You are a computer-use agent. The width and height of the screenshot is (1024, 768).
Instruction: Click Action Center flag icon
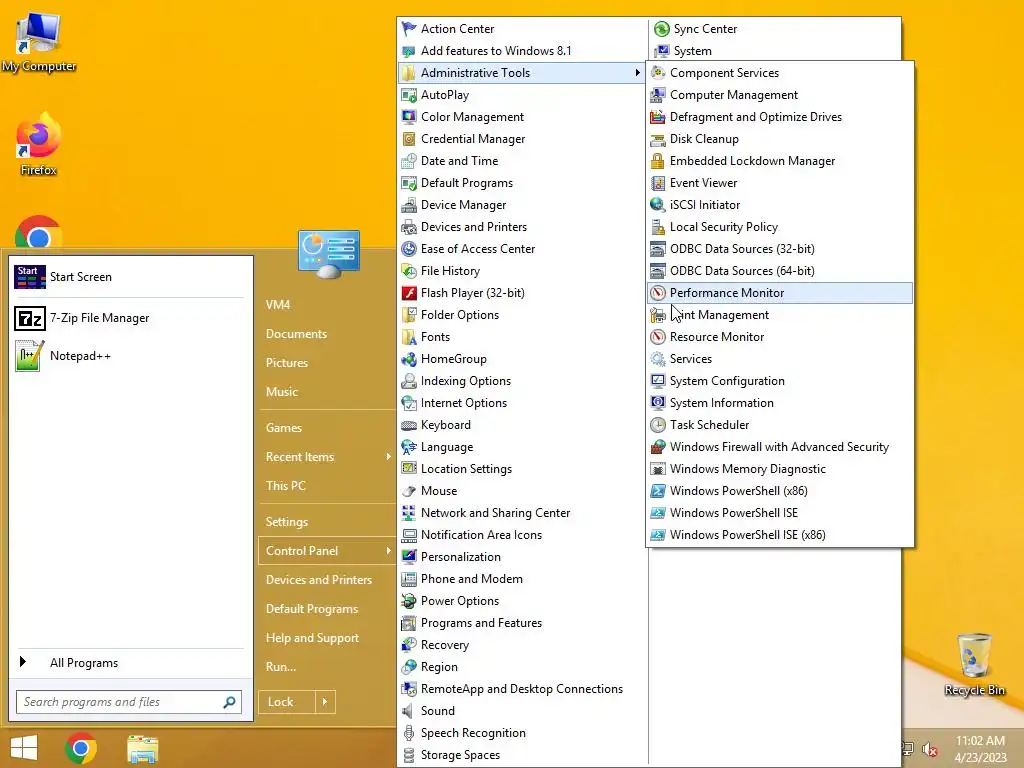[x=409, y=29]
